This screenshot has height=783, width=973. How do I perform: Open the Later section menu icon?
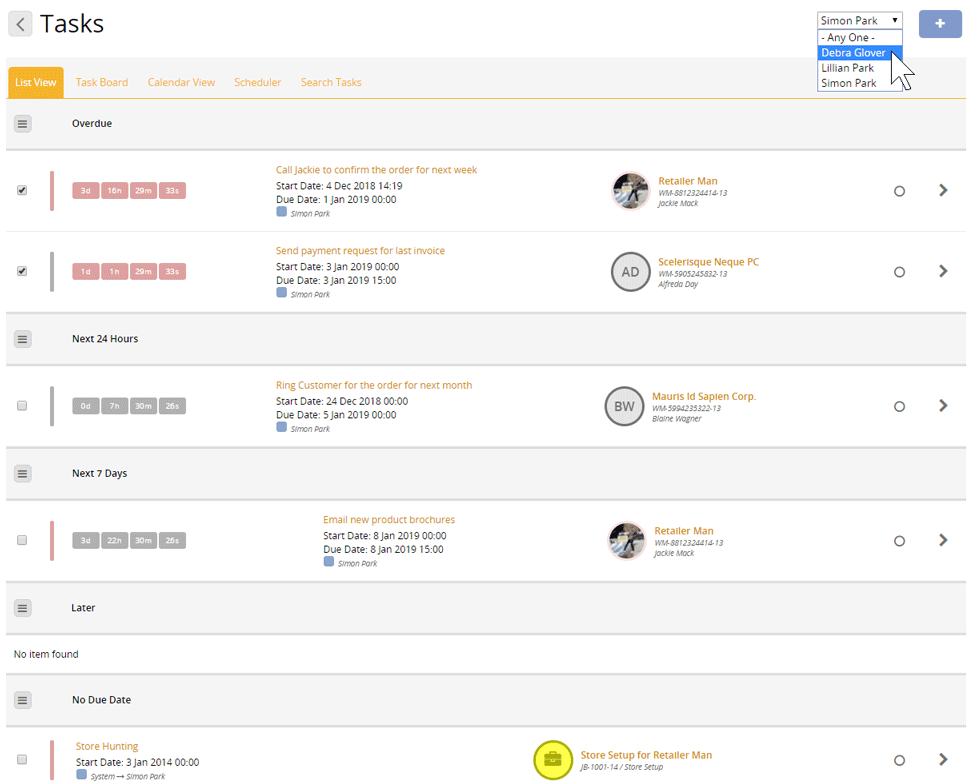(23, 608)
